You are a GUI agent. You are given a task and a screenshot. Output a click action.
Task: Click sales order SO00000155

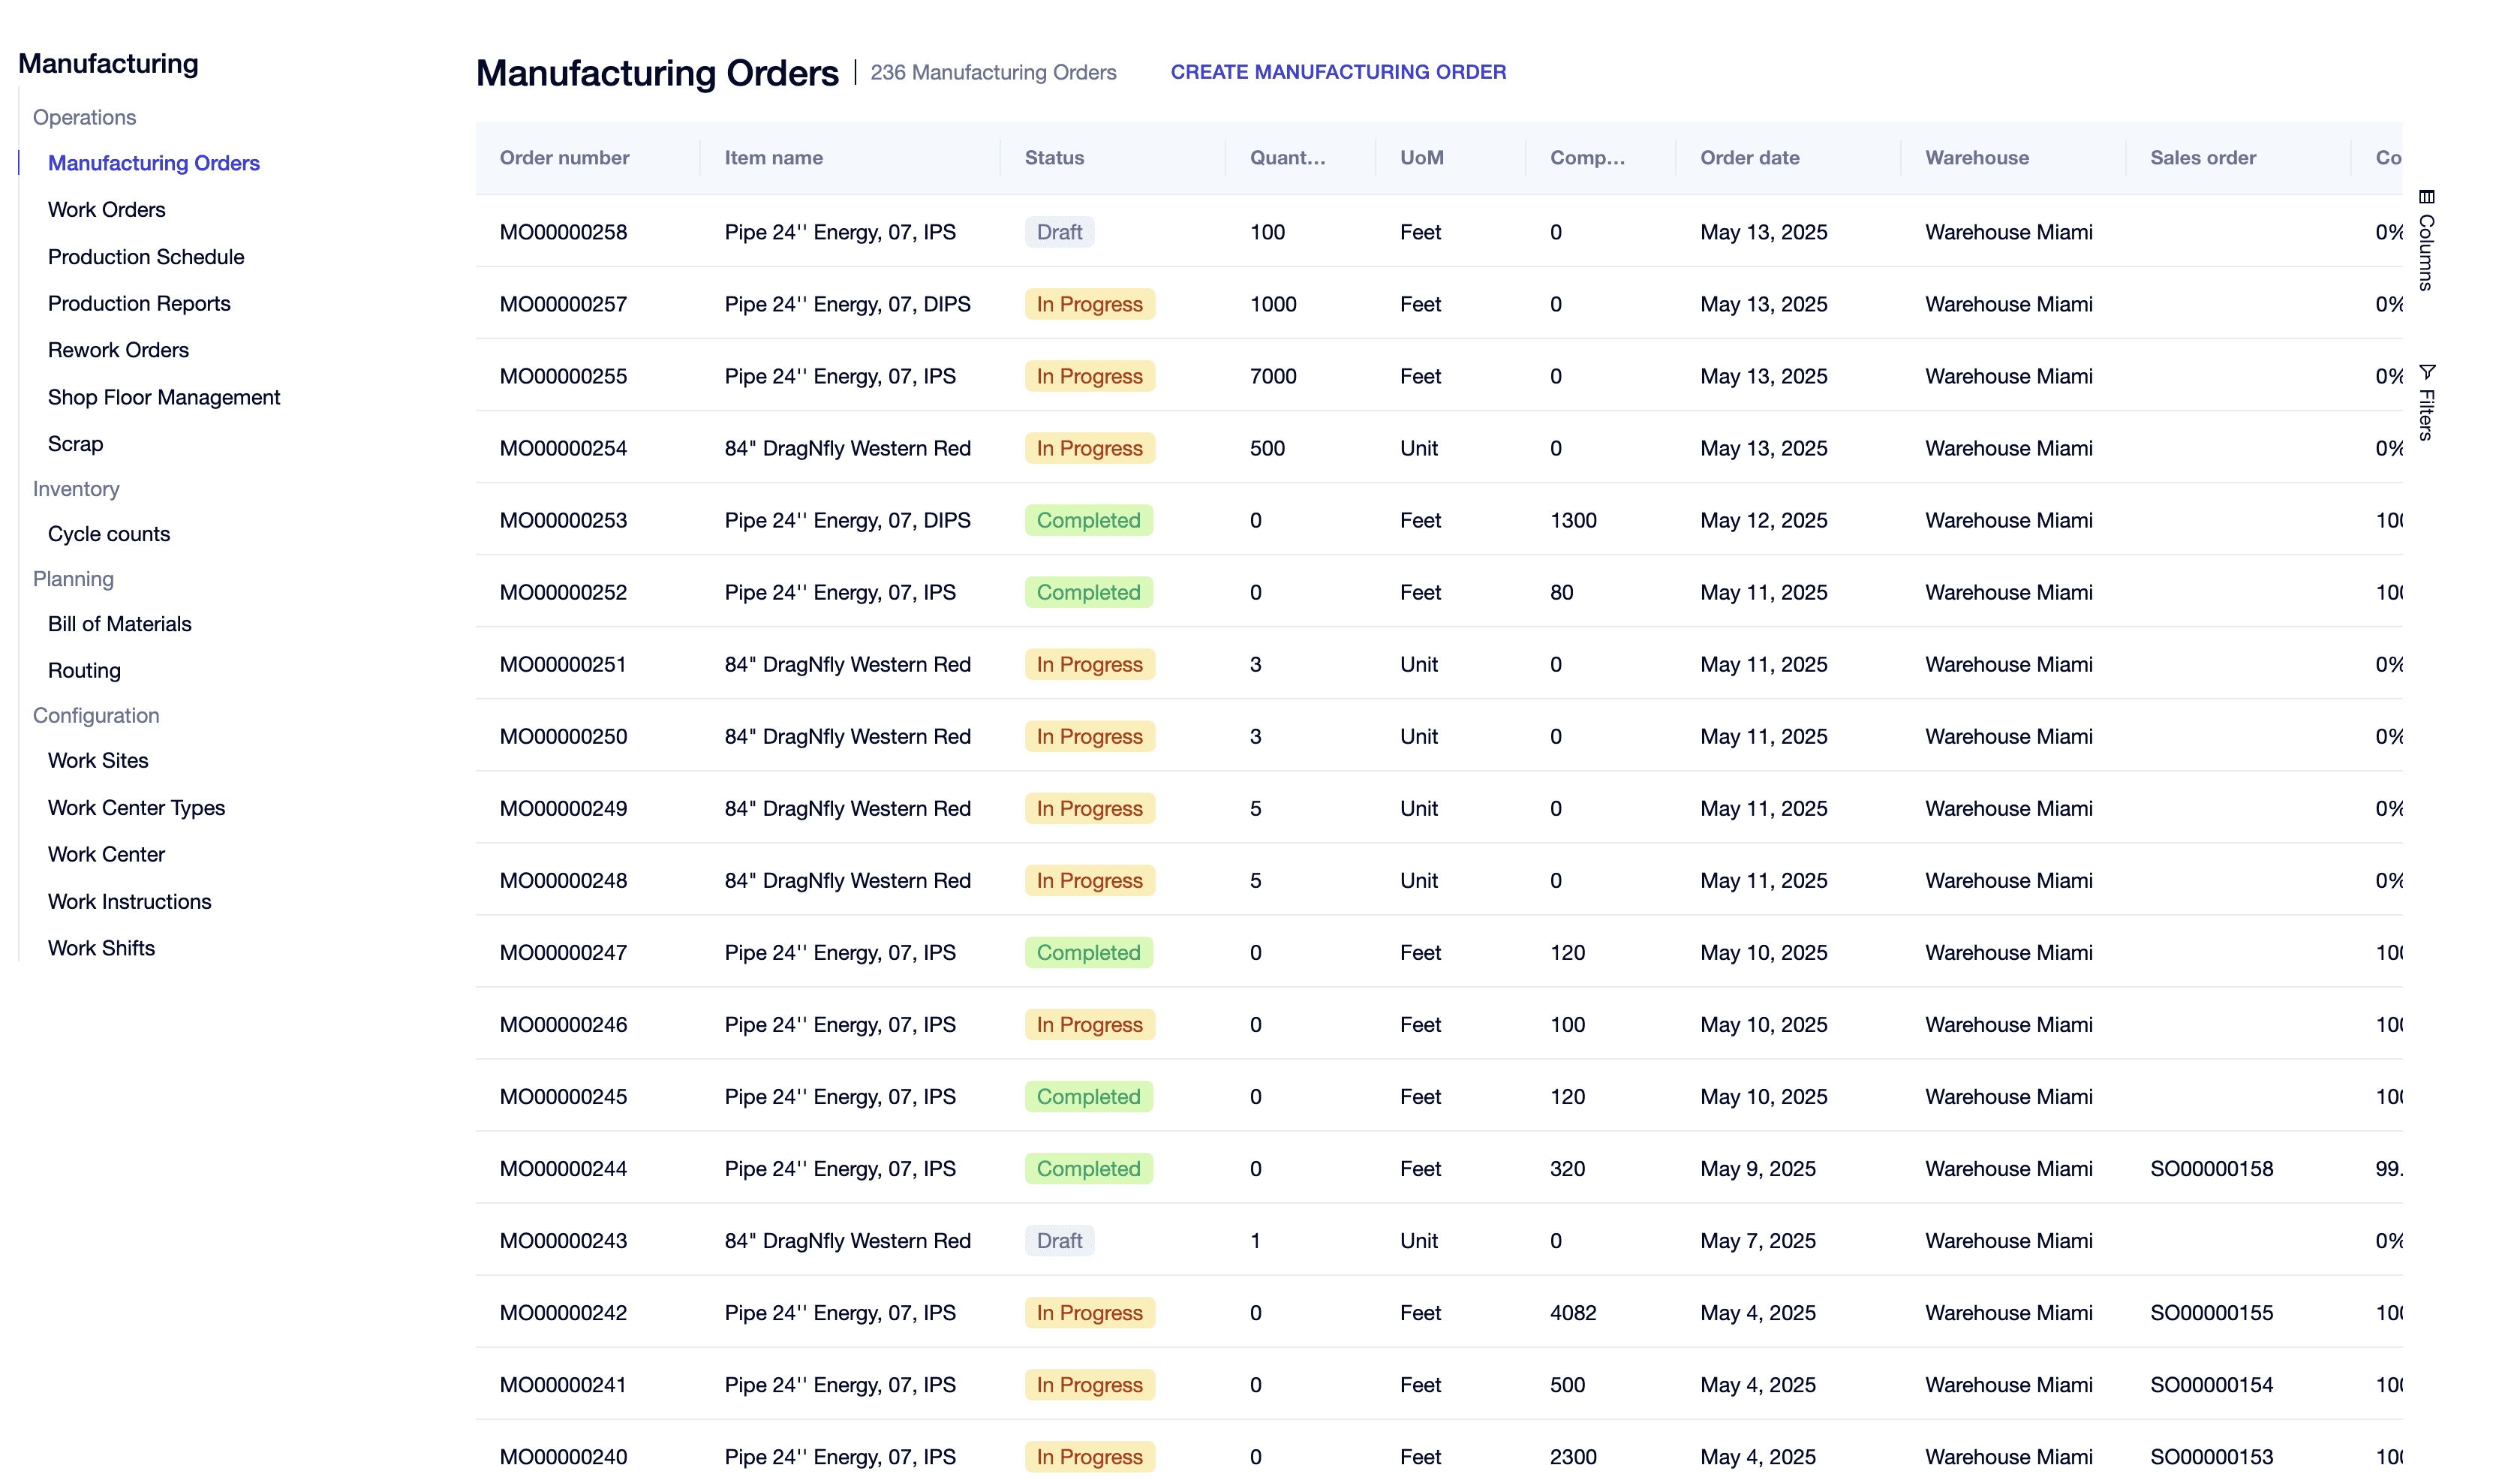(x=2211, y=1312)
